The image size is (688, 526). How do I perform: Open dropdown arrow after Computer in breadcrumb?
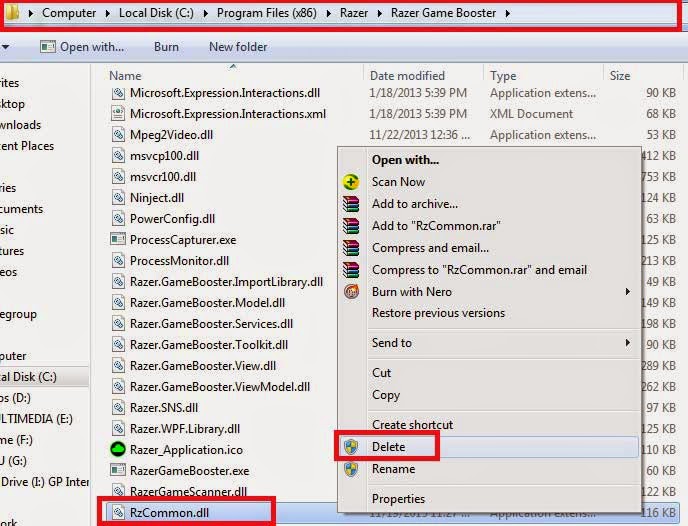[108, 13]
